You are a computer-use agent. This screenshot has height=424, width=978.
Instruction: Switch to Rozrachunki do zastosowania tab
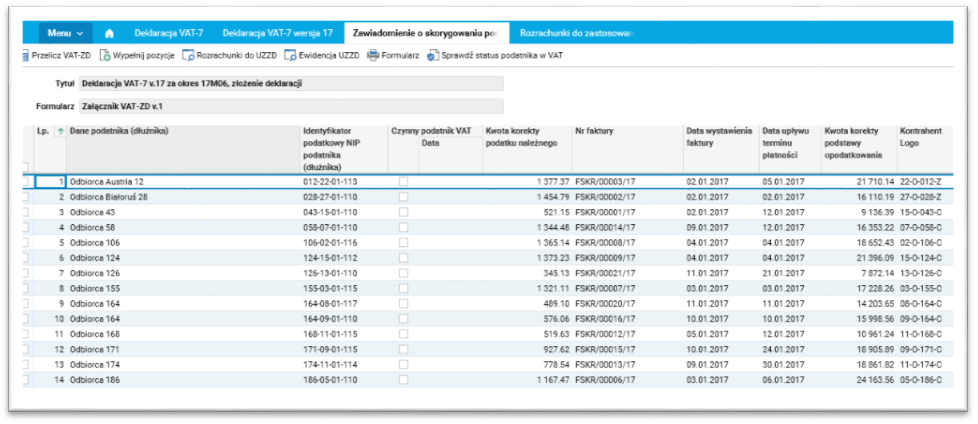[577, 32]
